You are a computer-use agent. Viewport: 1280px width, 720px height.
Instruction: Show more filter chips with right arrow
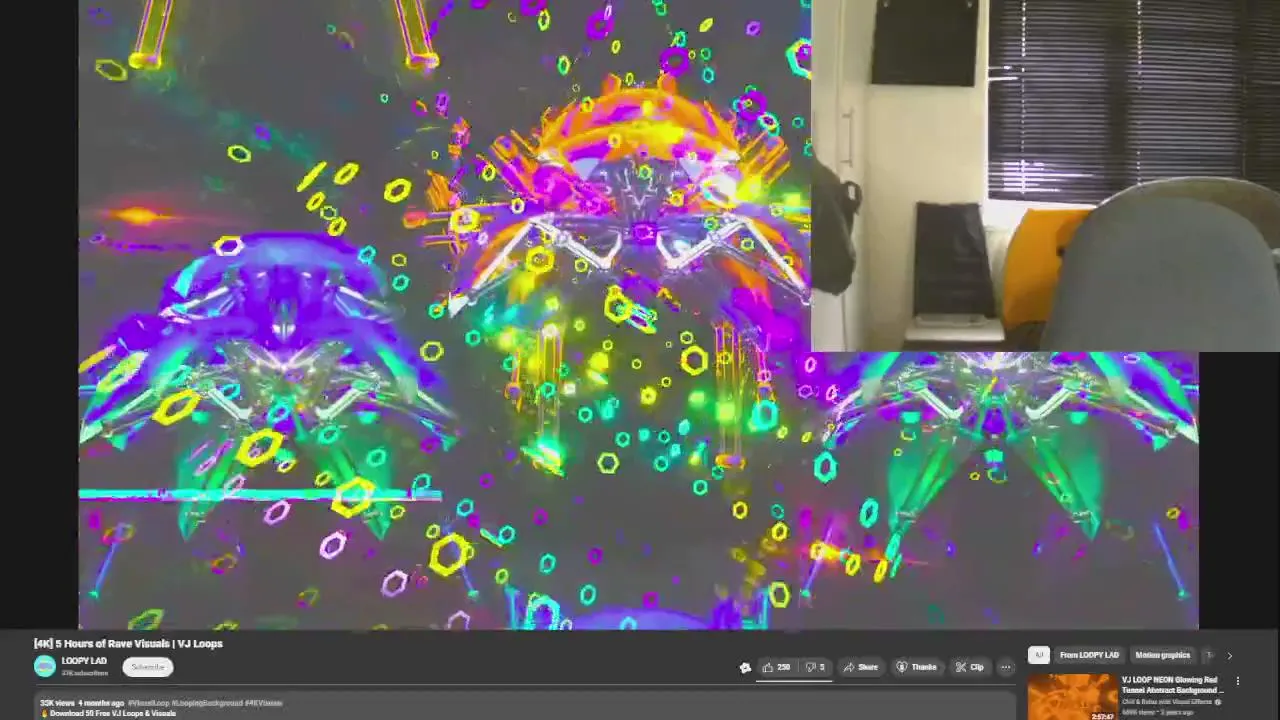[x=1229, y=655]
